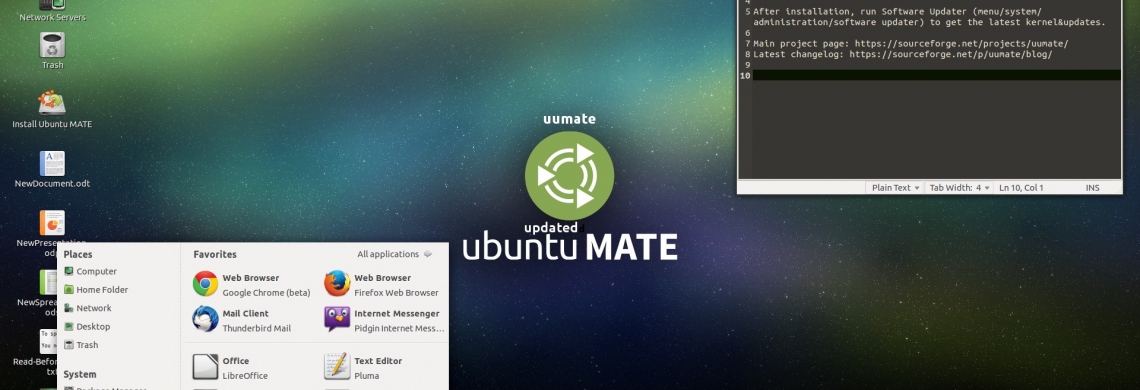Click the Ln 10, Col 1 status entry
The width and height of the screenshot is (1140, 390).
tap(1021, 188)
